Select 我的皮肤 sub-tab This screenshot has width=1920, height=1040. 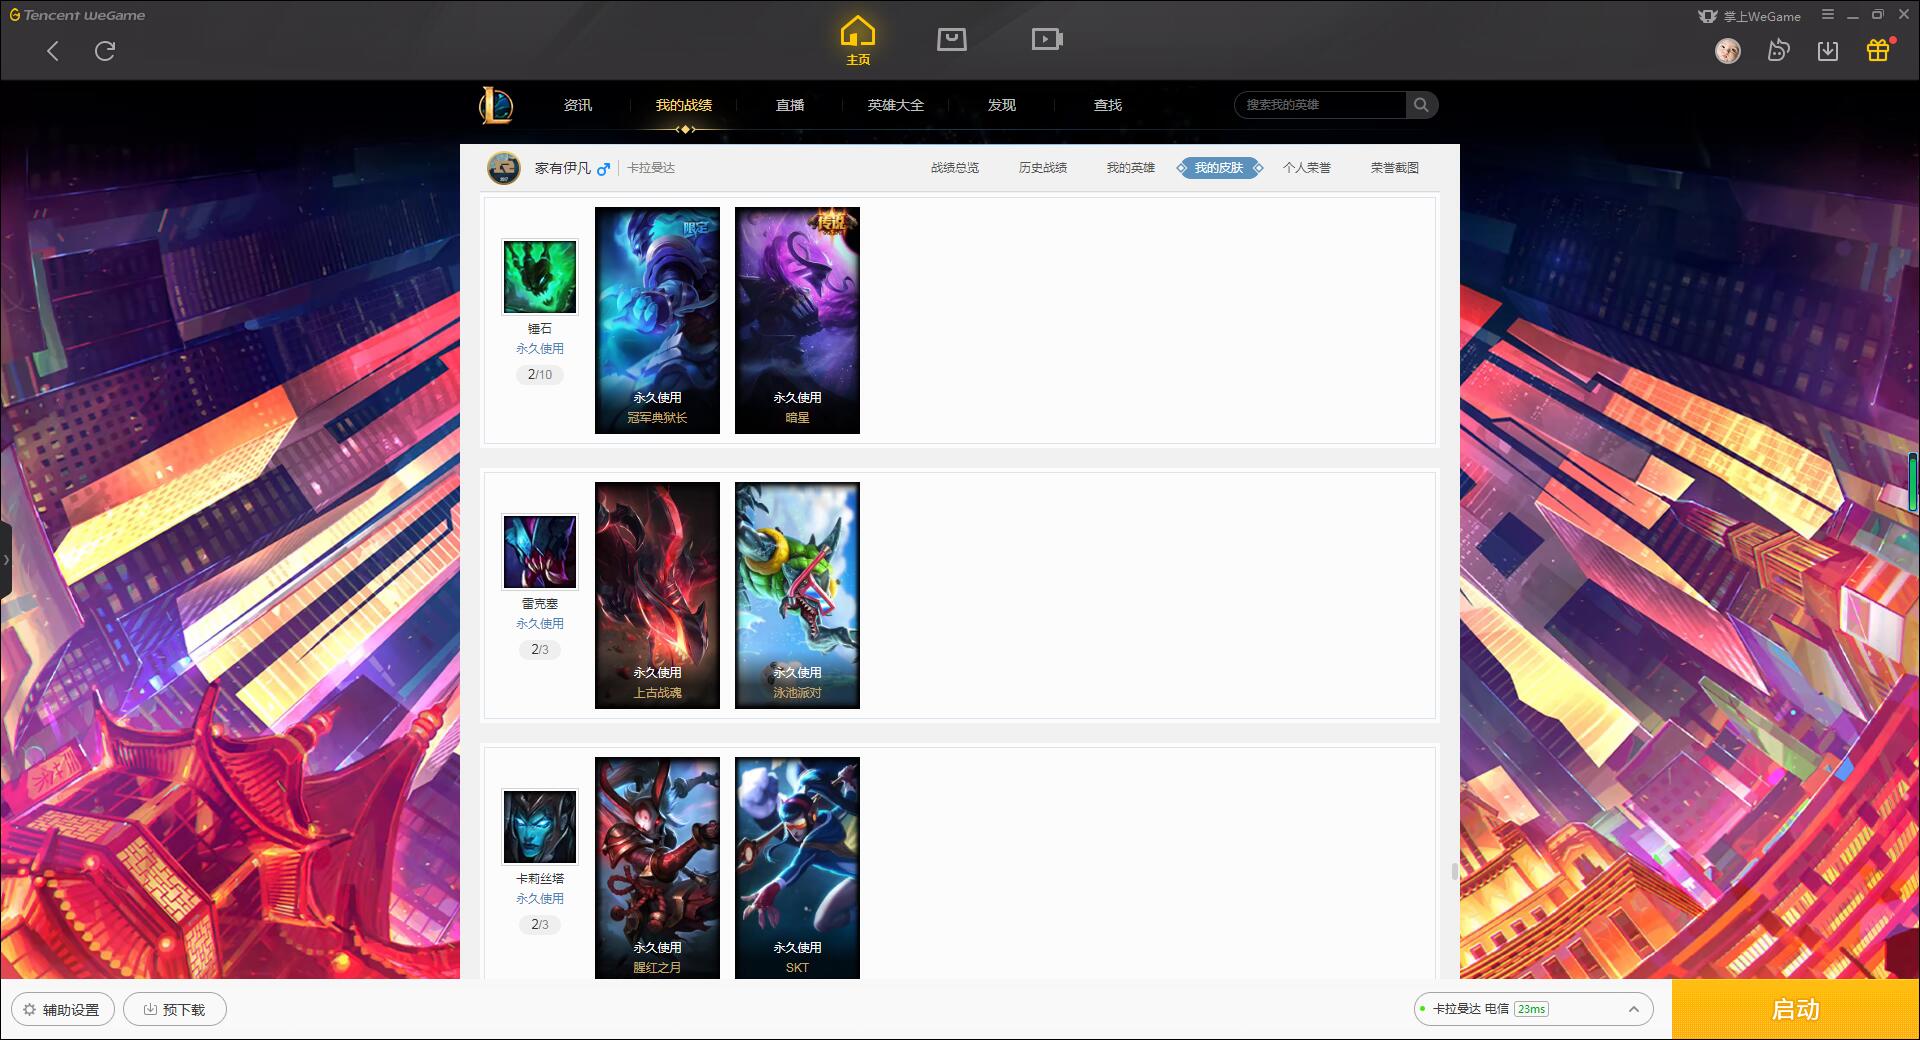(x=1219, y=168)
